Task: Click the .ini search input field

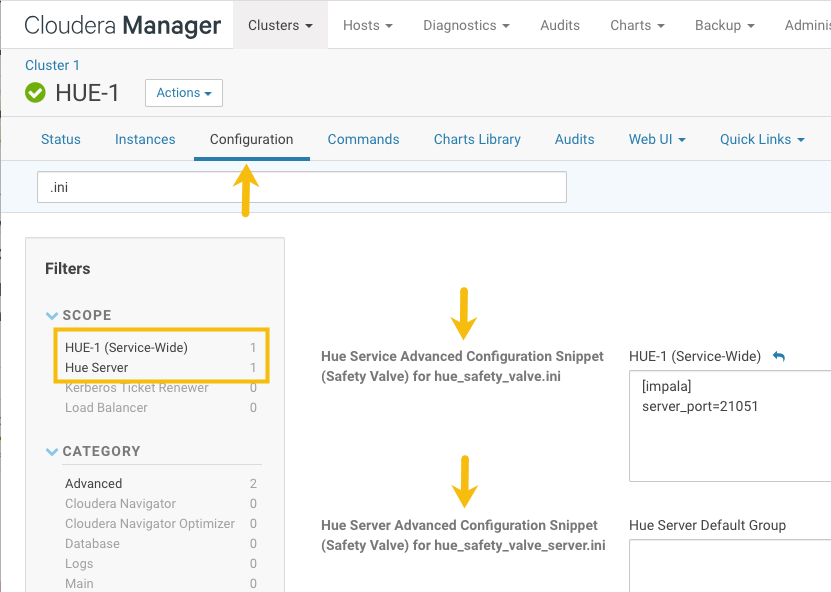Action: (x=301, y=188)
